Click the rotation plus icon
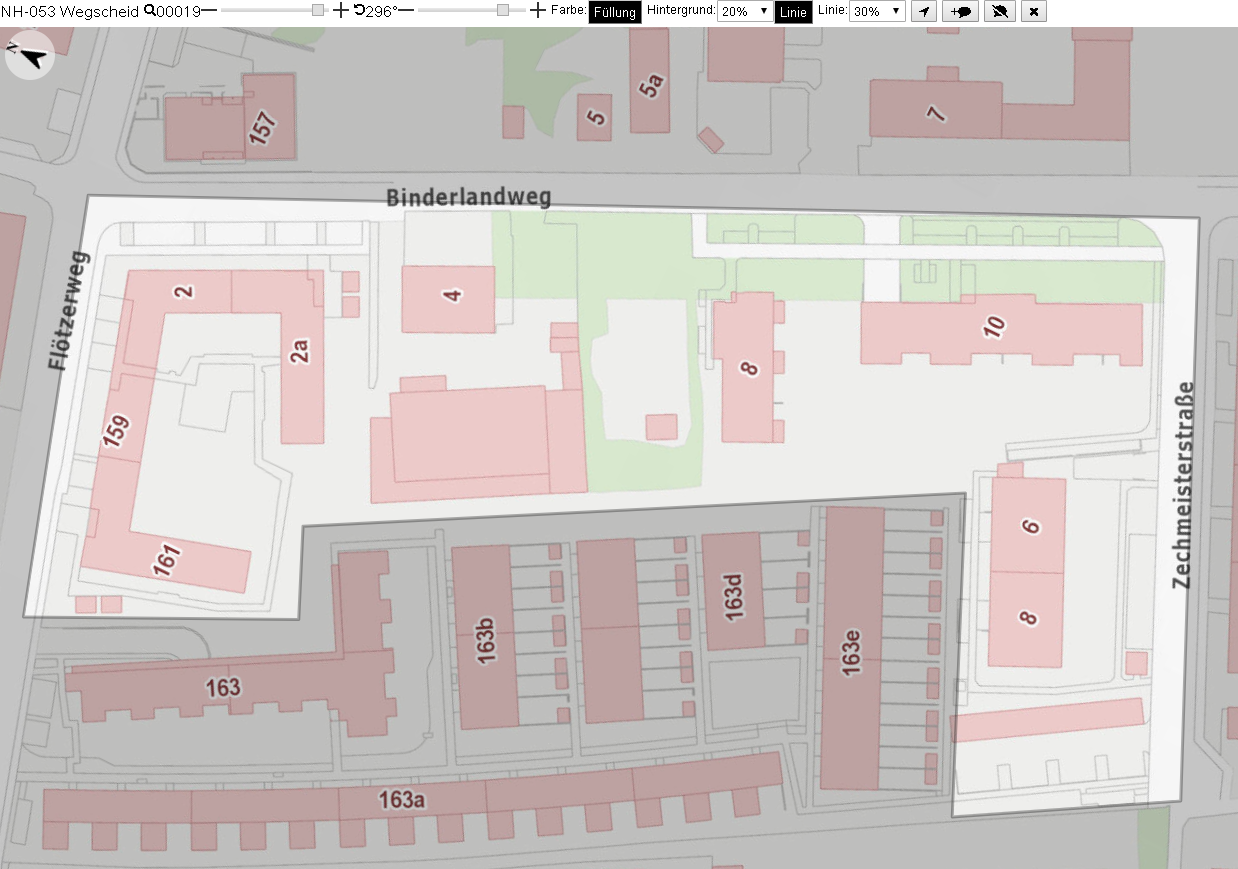This screenshot has width=1238, height=869. (538, 11)
